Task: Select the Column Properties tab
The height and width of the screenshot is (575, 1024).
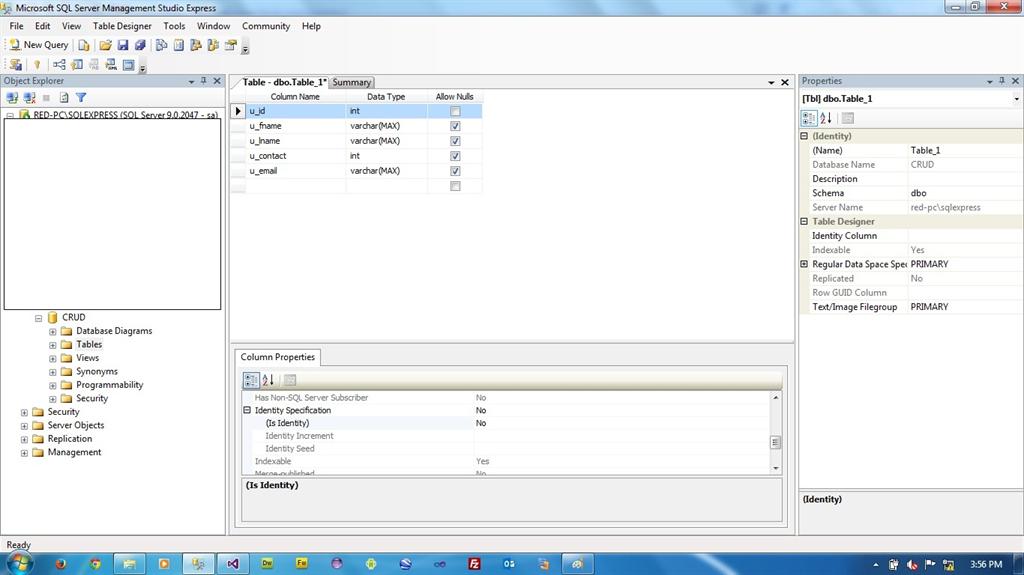Action: click(x=278, y=357)
